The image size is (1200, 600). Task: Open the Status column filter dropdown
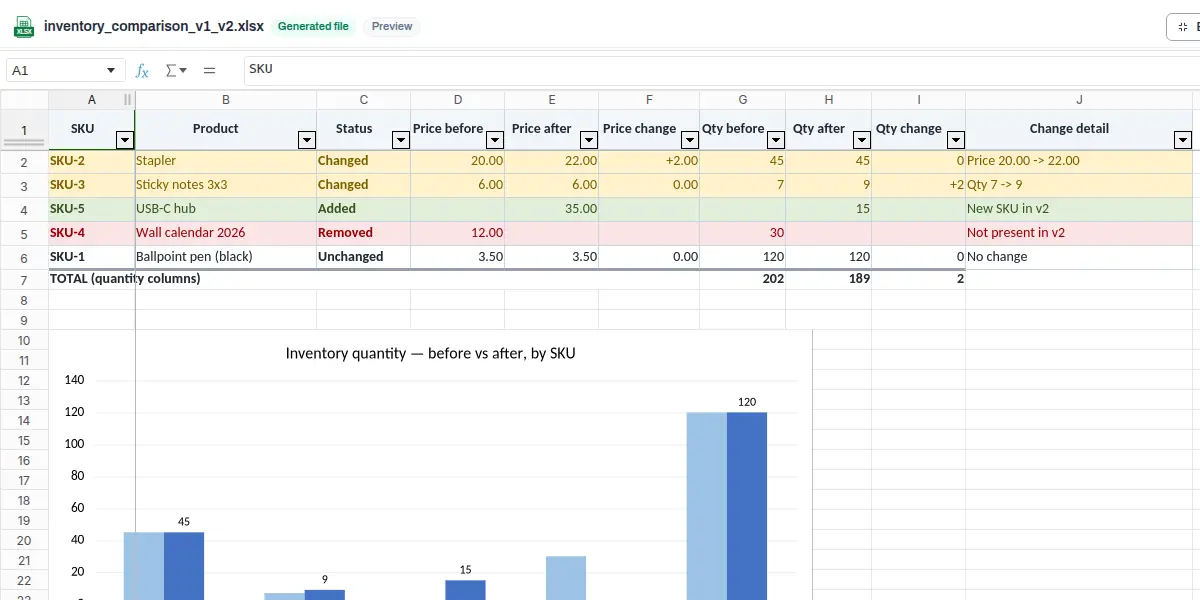401,140
